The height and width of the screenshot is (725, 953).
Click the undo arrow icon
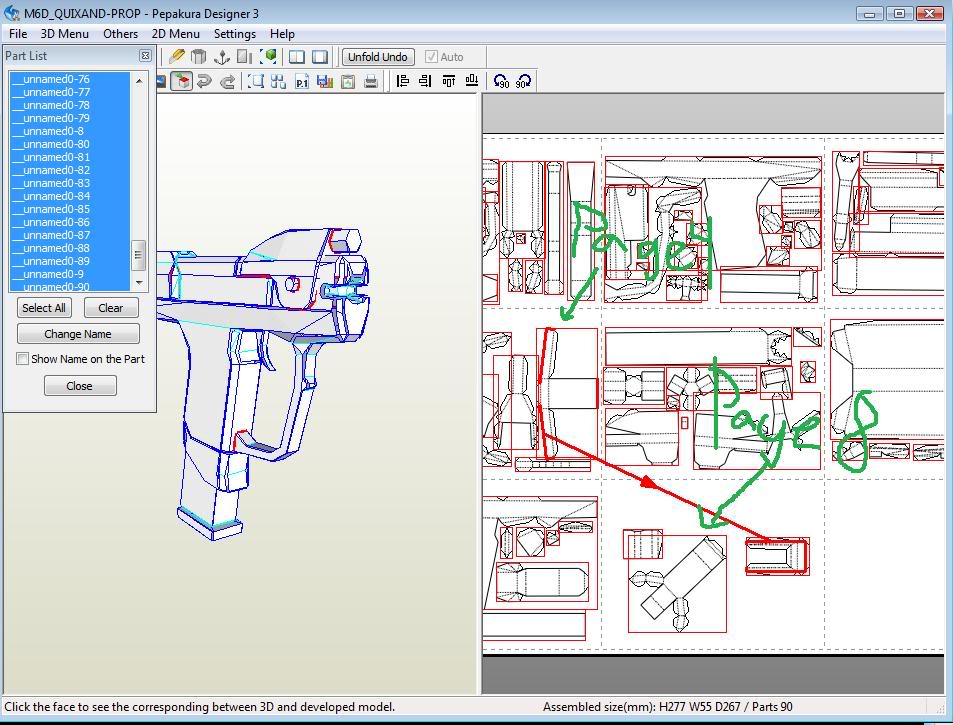point(204,81)
